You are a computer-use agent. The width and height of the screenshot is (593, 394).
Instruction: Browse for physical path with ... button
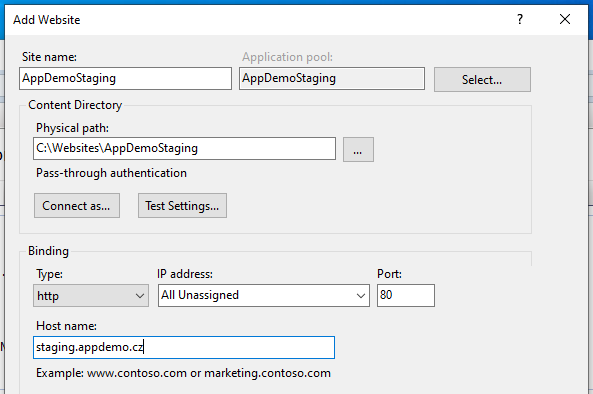358,150
